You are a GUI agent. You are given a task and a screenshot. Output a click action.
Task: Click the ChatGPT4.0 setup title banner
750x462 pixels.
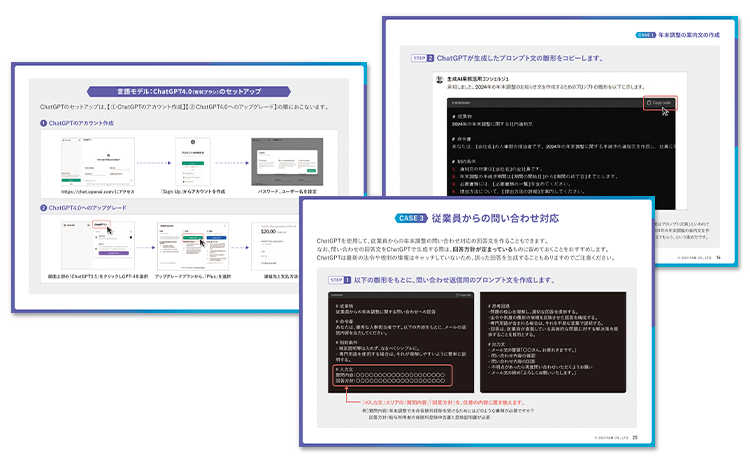(188, 88)
